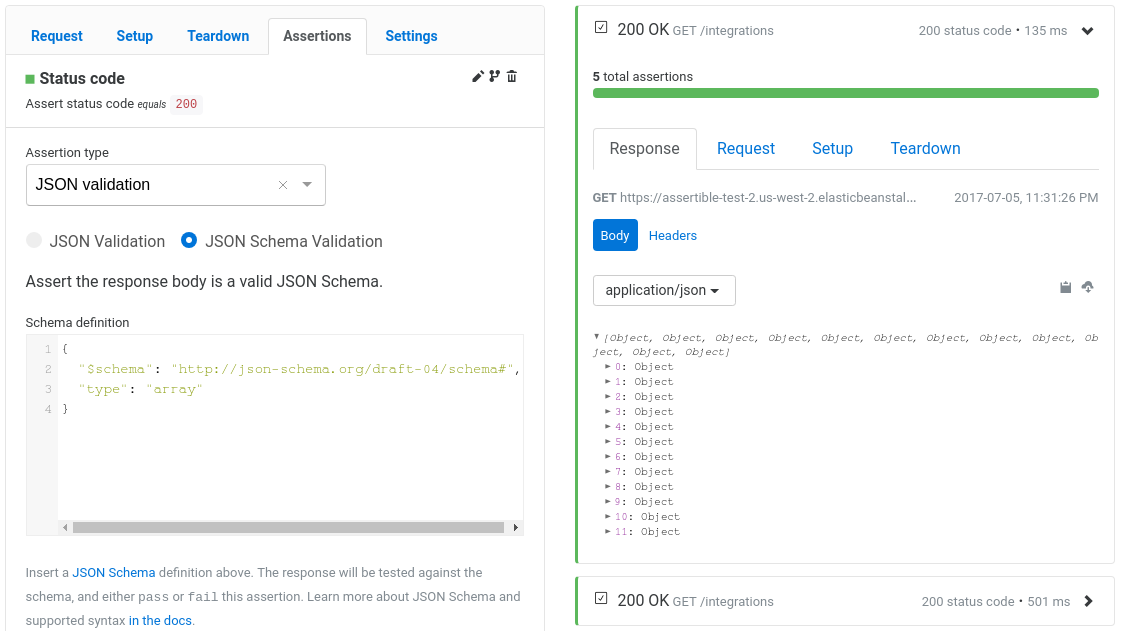Open the JSON Schema documentation link
The image size is (1122, 631).
tap(113, 573)
